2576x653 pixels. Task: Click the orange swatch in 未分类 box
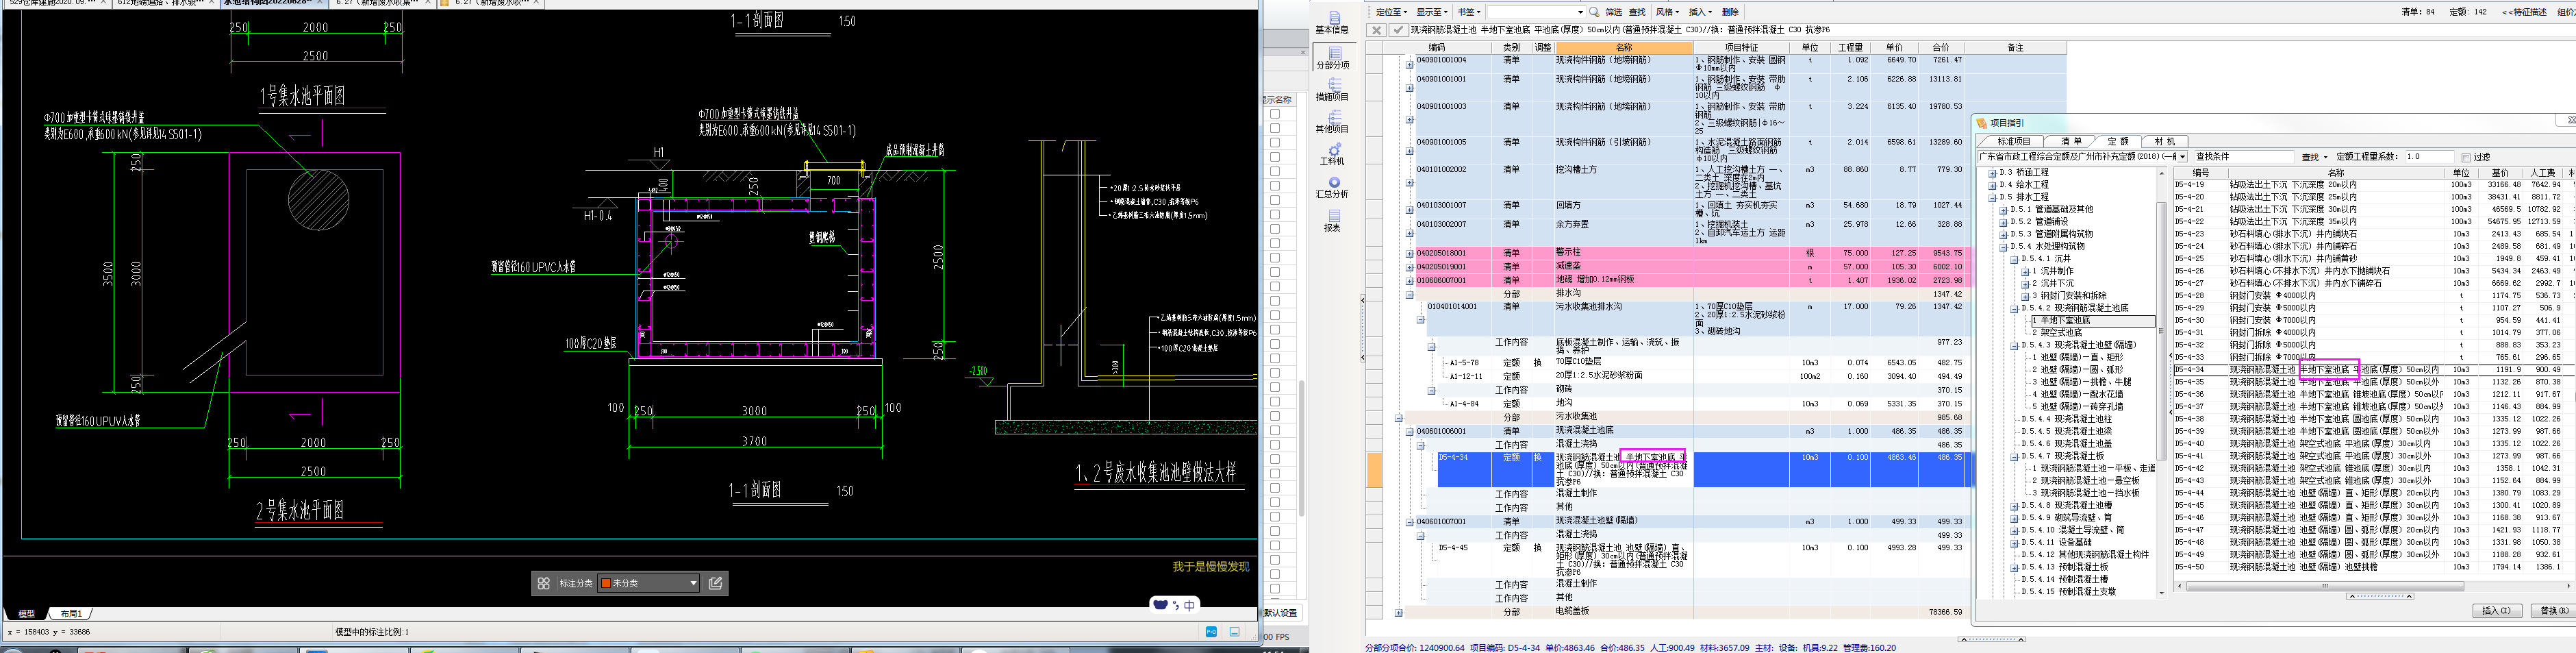pos(605,583)
